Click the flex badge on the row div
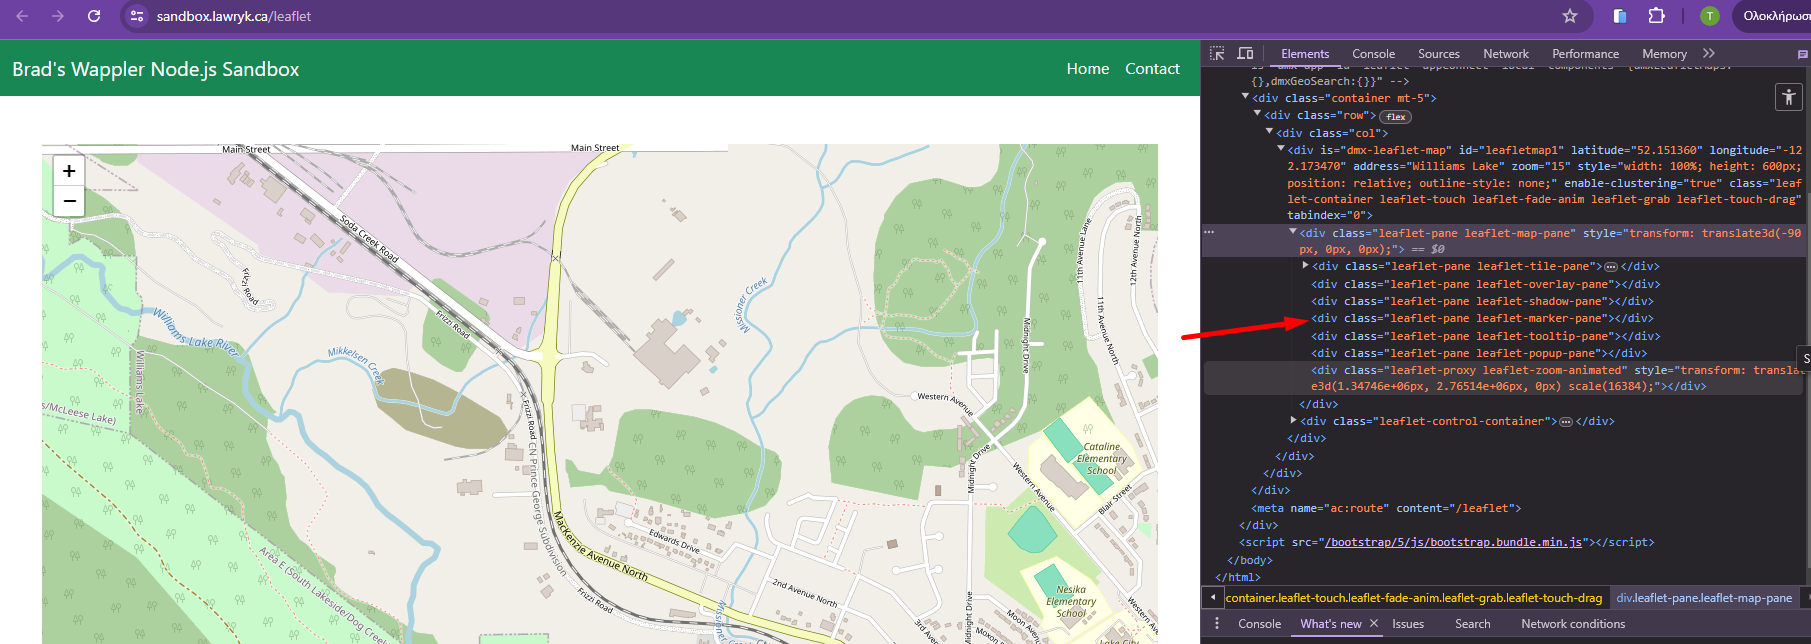Image resolution: width=1811 pixels, height=644 pixels. pos(1396,117)
